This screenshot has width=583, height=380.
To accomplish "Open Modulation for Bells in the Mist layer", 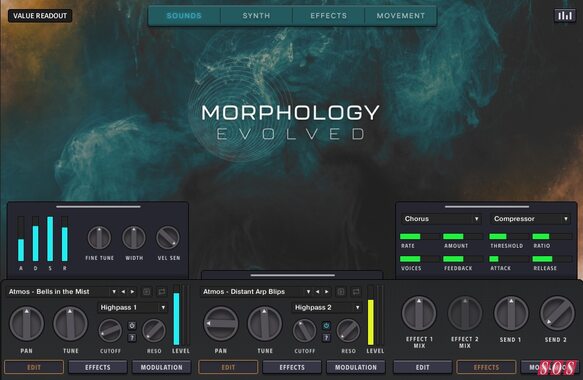I will (x=162, y=367).
